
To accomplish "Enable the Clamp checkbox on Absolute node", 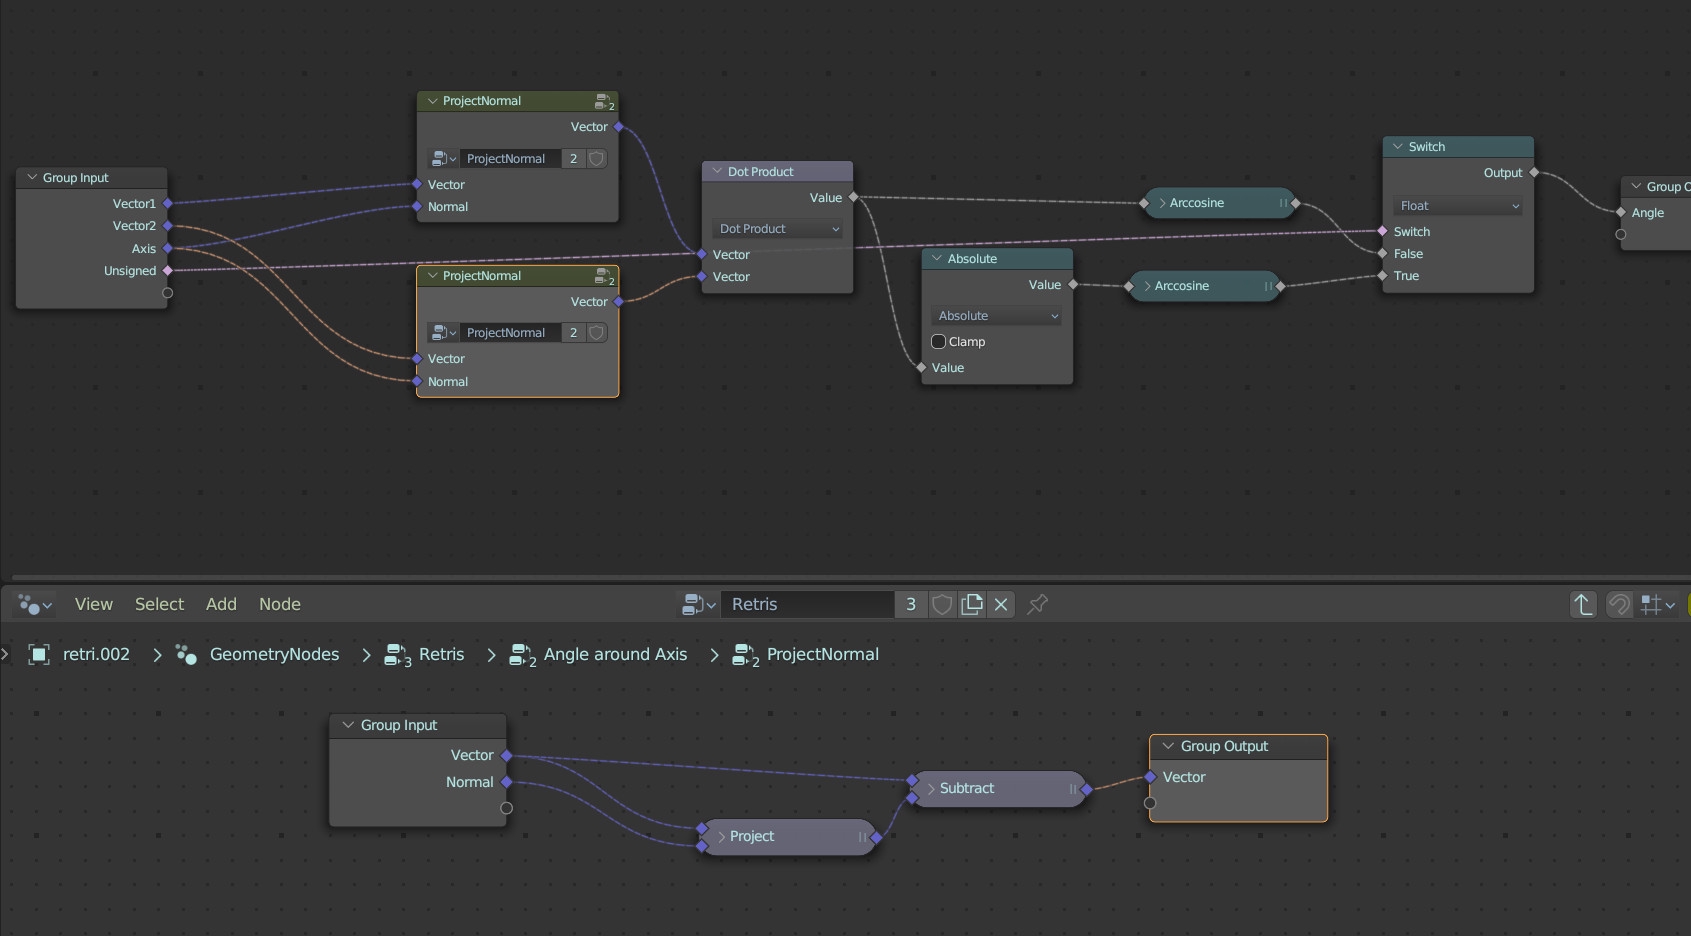I will (939, 342).
